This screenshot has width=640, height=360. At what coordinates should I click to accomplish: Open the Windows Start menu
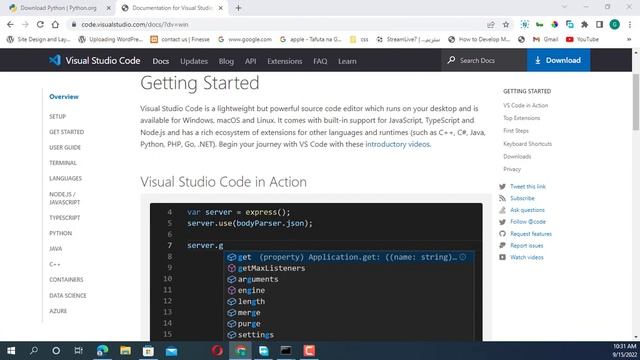pyautogui.click(x=11, y=351)
